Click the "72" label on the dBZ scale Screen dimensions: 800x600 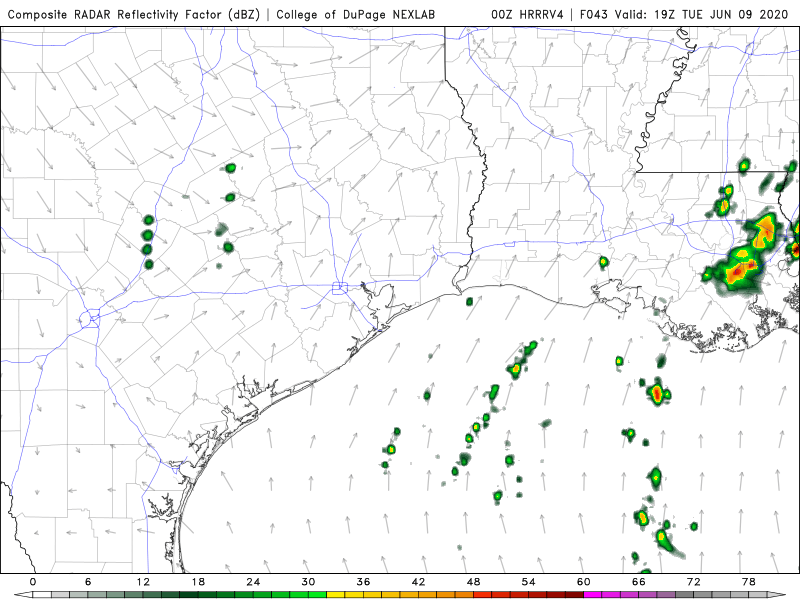(694, 582)
